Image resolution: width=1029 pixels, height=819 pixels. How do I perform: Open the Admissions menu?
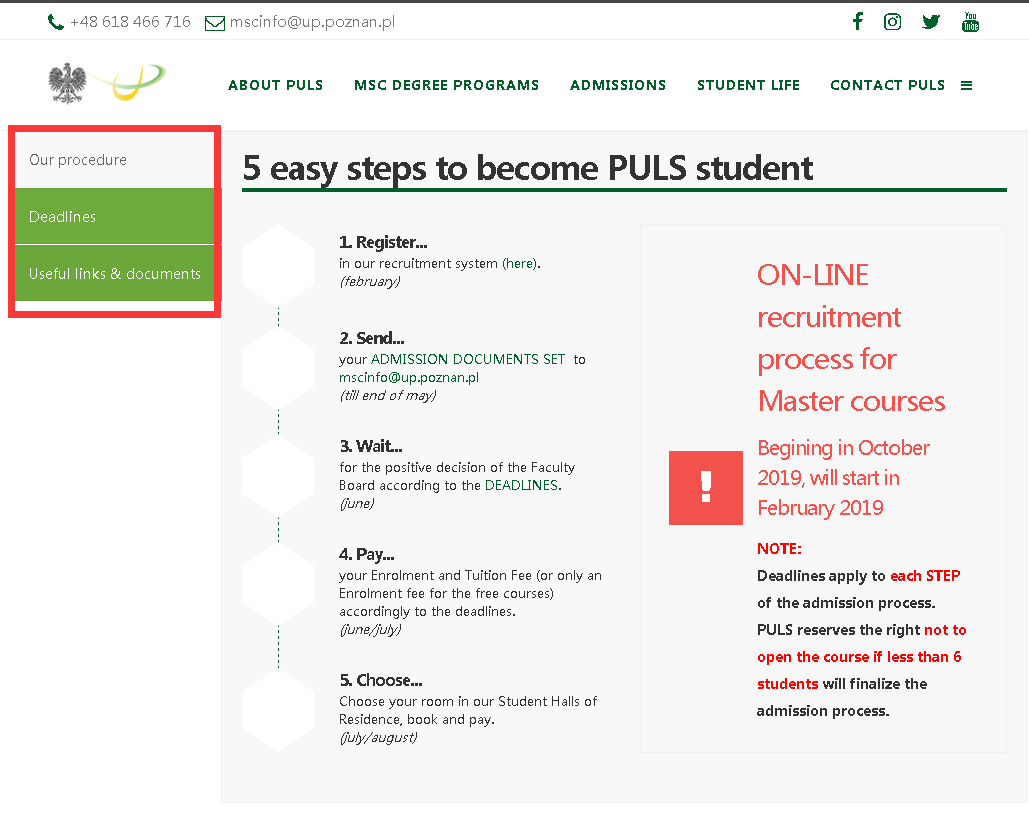[618, 85]
